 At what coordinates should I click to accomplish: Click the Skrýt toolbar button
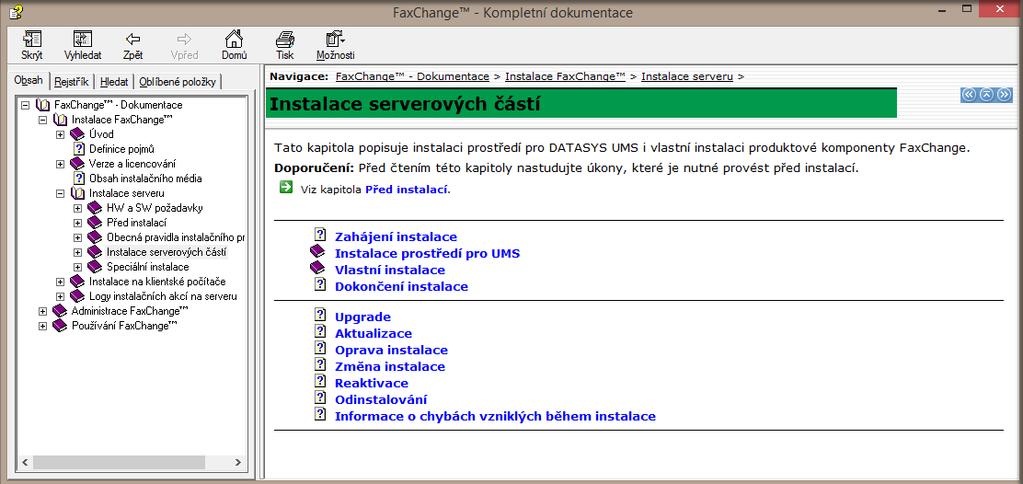coord(32,45)
